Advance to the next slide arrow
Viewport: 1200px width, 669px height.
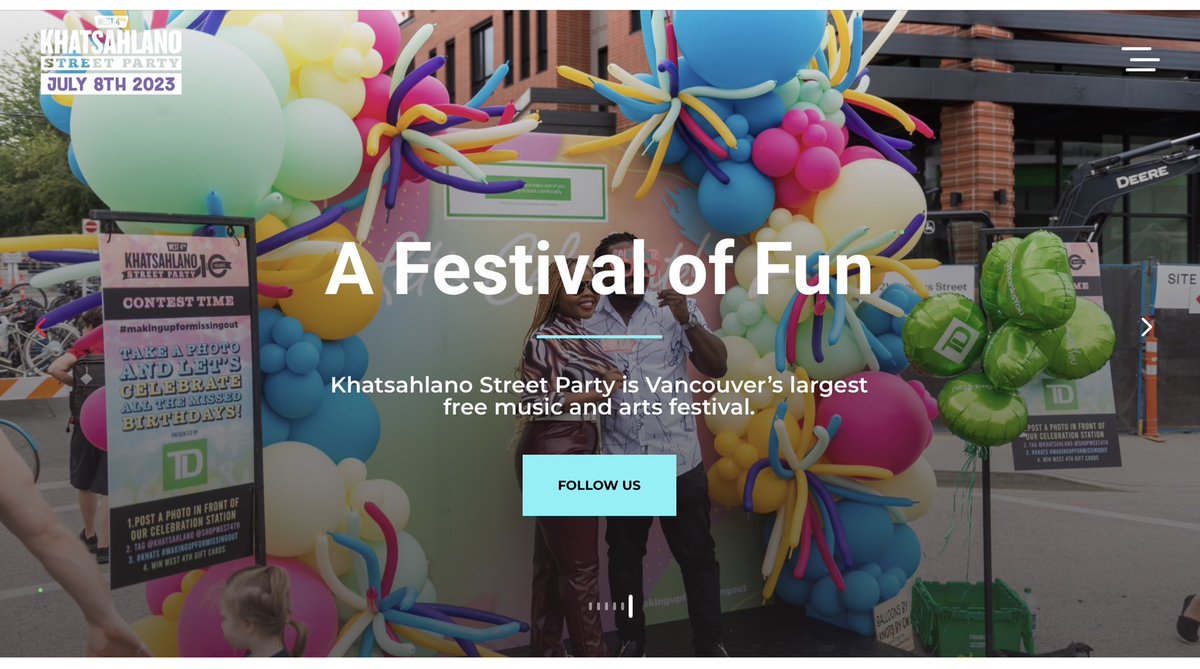coord(1146,327)
